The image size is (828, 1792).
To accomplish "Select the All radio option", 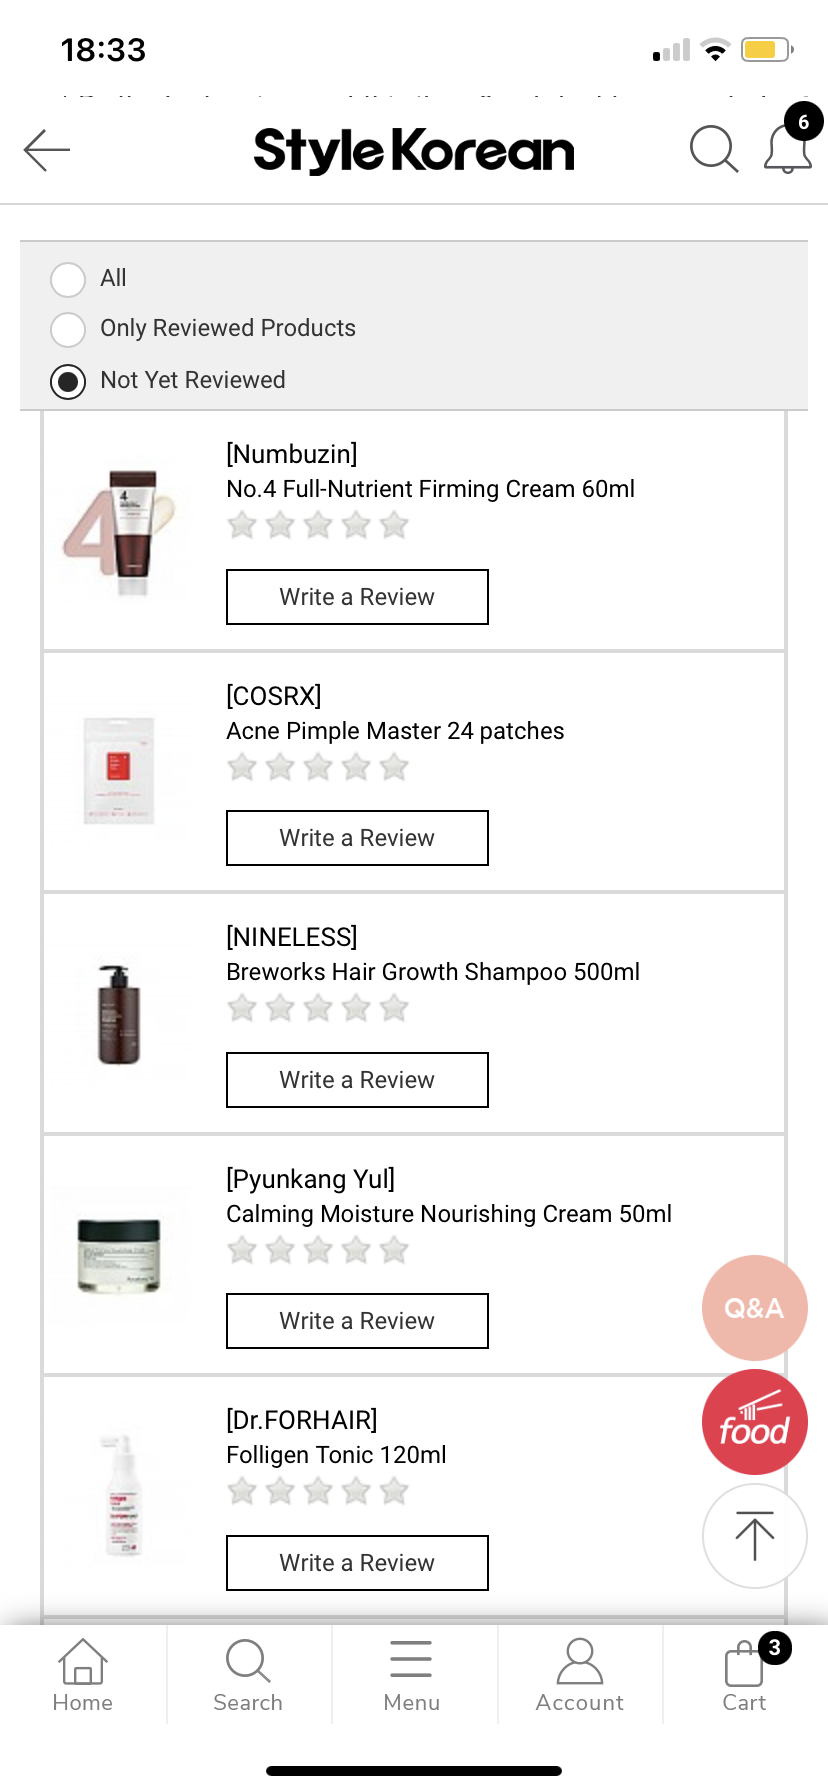I will (x=68, y=279).
